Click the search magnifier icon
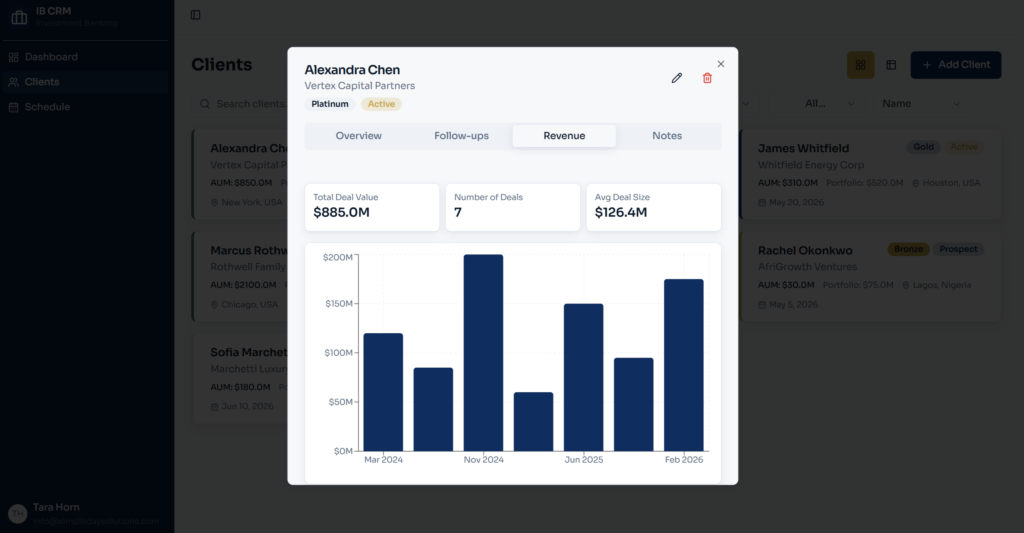 coord(205,104)
